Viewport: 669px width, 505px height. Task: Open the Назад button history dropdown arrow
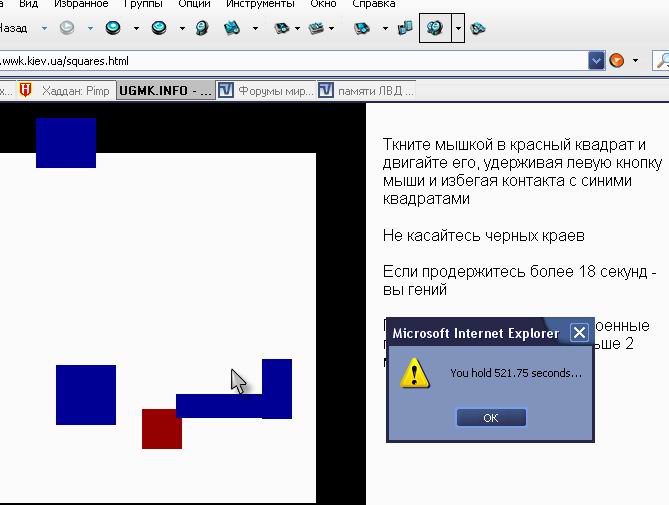click(44, 28)
